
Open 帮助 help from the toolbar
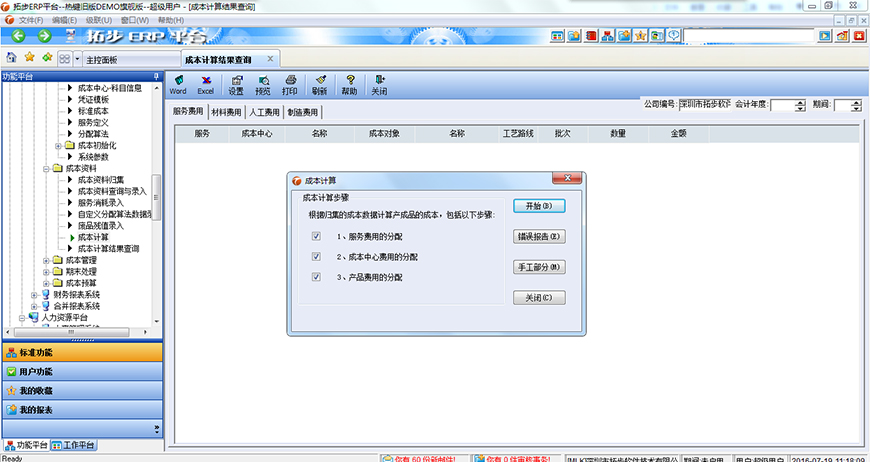click(349, 84)
